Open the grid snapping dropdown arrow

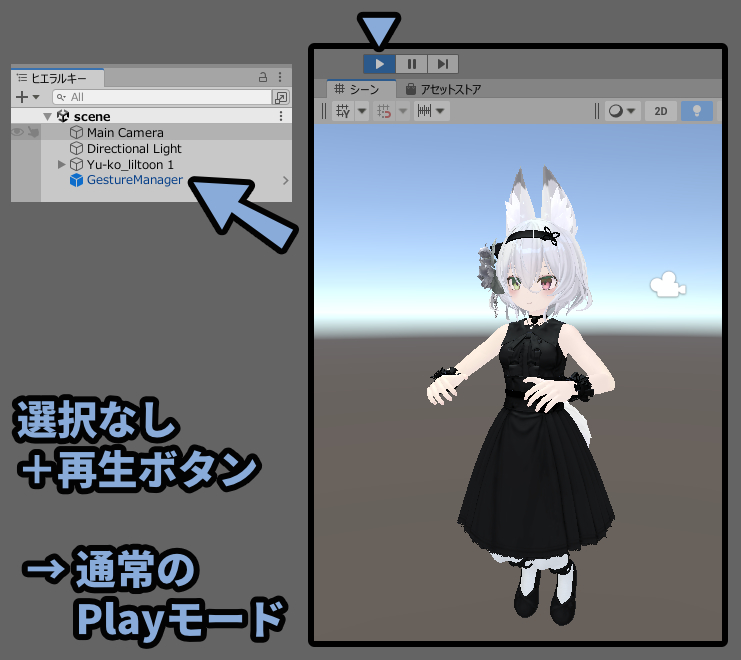(x=403, y=111)
